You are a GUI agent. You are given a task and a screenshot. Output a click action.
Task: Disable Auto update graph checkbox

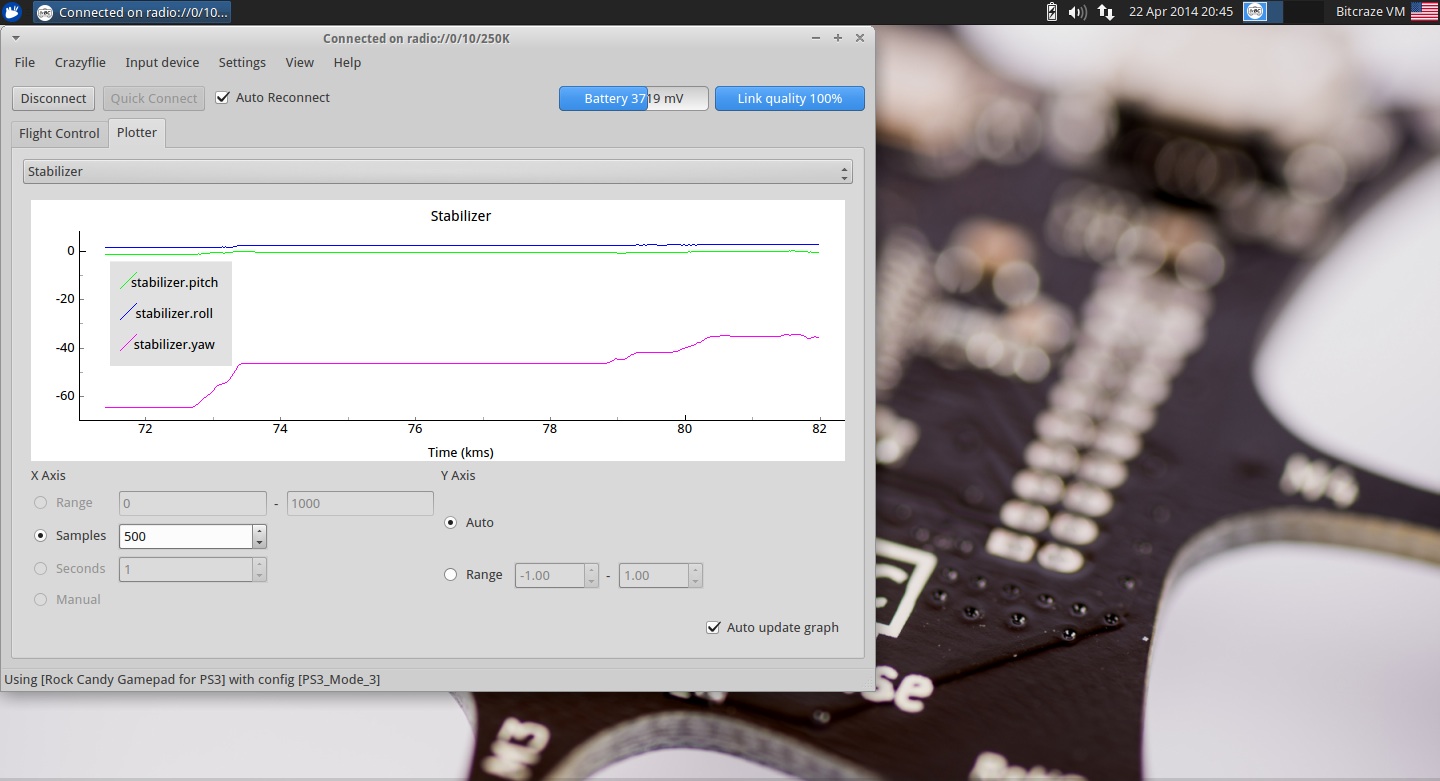pyautogui.click(x=713, y=628)
